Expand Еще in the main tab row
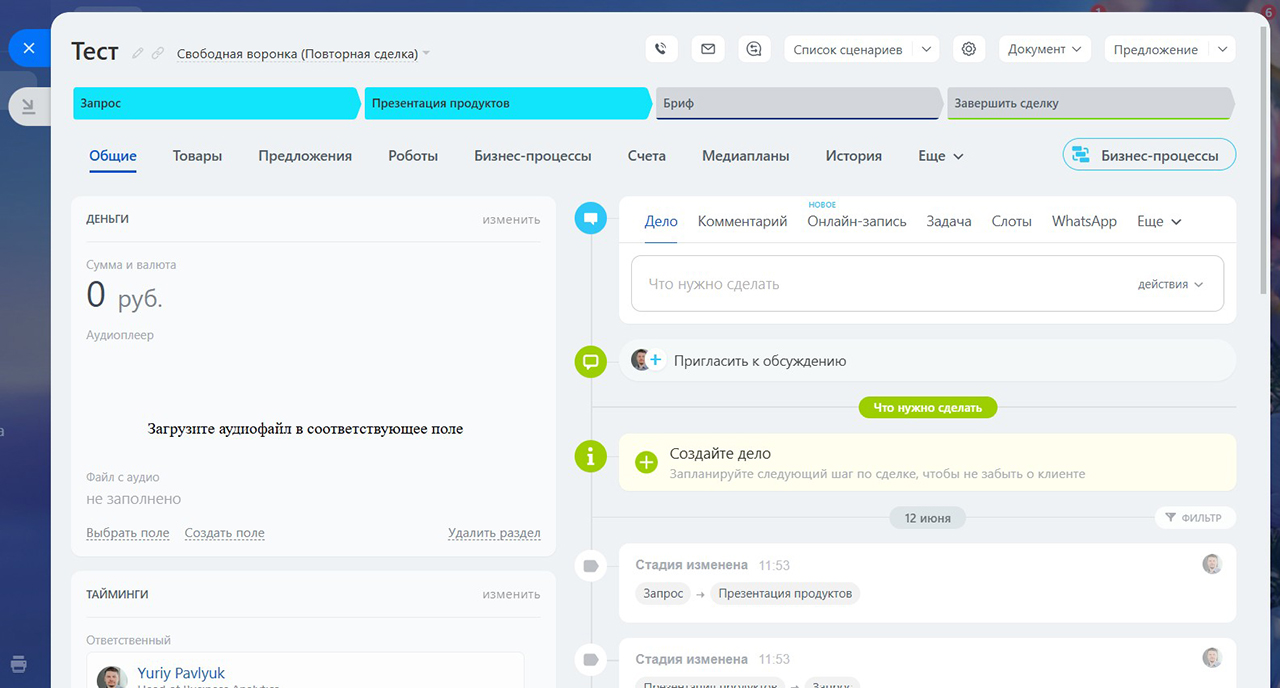The image size is (1280, 688). pyautogui.click(x=940, y=156)
